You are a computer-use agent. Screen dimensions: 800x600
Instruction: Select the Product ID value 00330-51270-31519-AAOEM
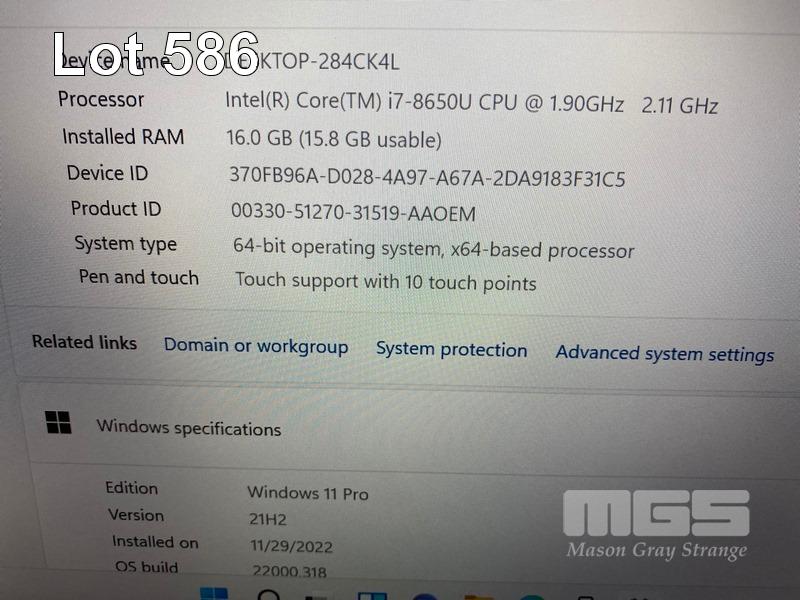tap(353, 212)
